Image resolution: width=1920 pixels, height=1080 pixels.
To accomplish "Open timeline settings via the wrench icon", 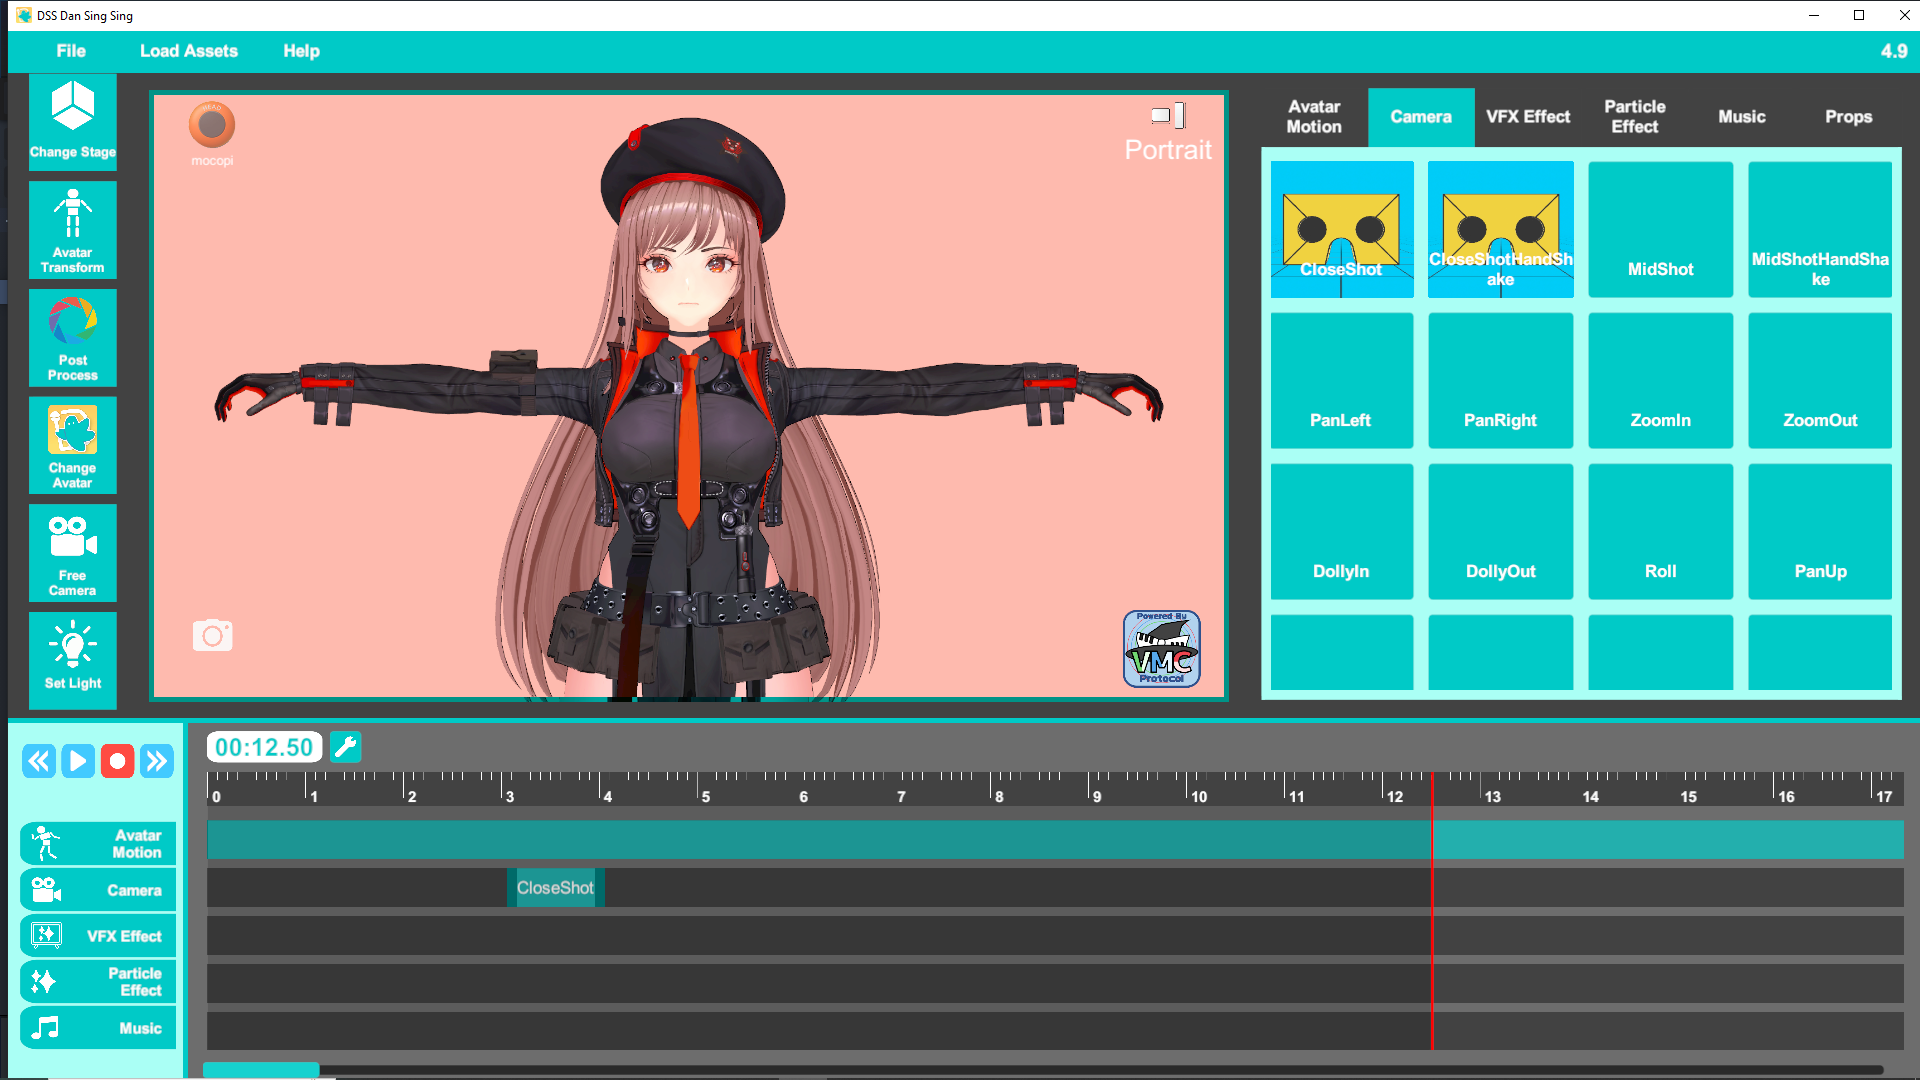I will pyautogui.click(x=346, y=746).
